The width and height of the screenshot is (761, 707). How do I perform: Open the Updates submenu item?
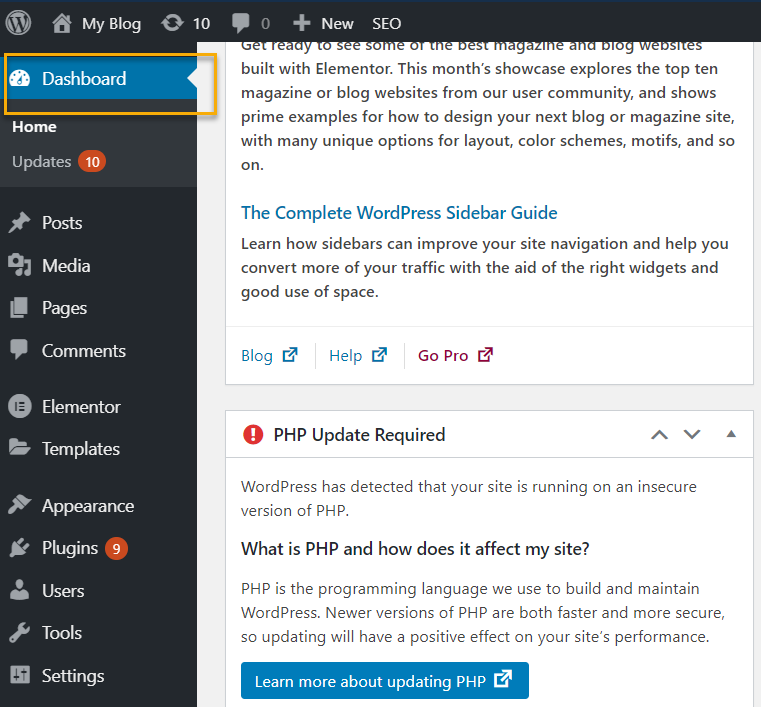(42, 162)
